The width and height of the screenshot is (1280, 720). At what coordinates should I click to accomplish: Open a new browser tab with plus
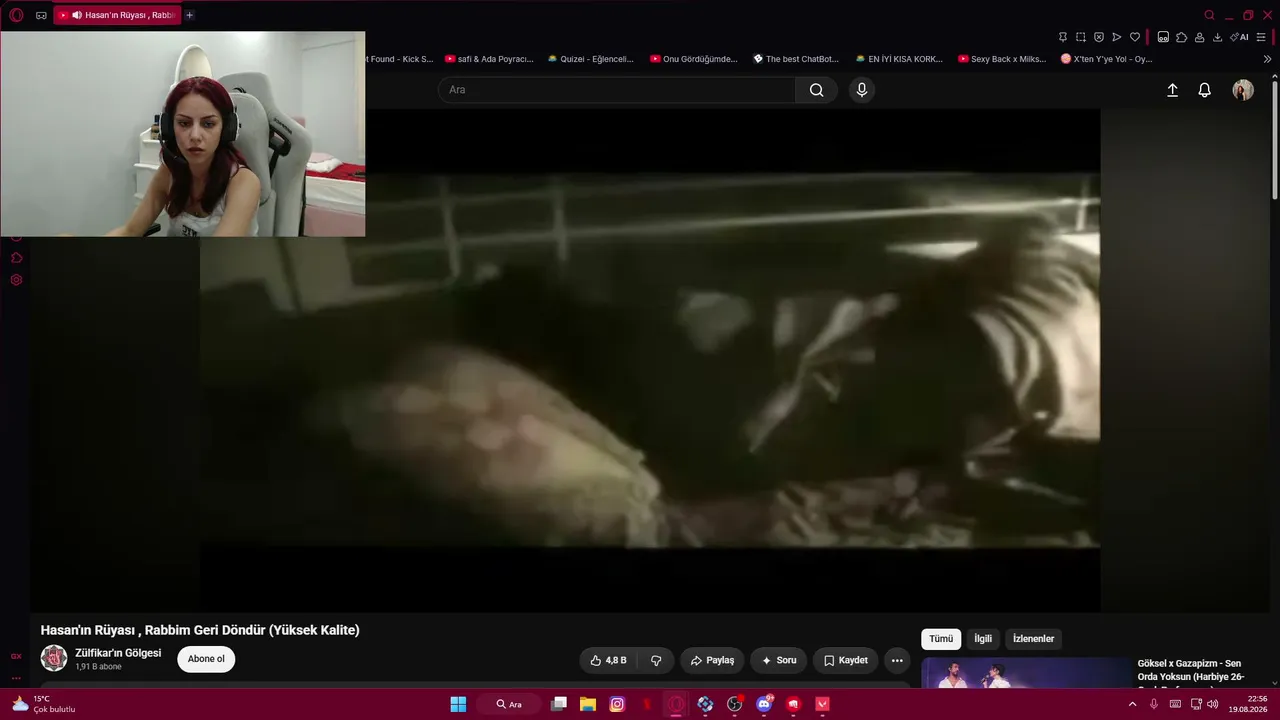[x=189, y=15]
